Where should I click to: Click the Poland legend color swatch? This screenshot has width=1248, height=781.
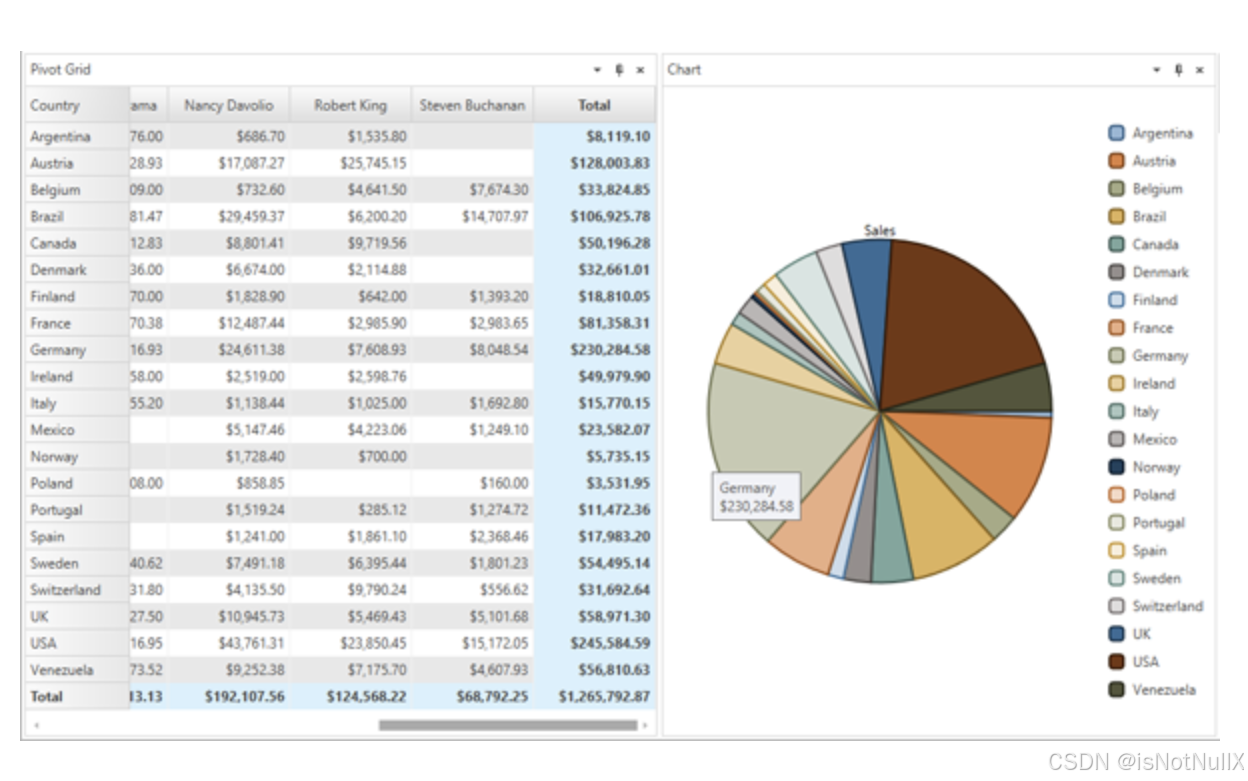point(1117,495)
